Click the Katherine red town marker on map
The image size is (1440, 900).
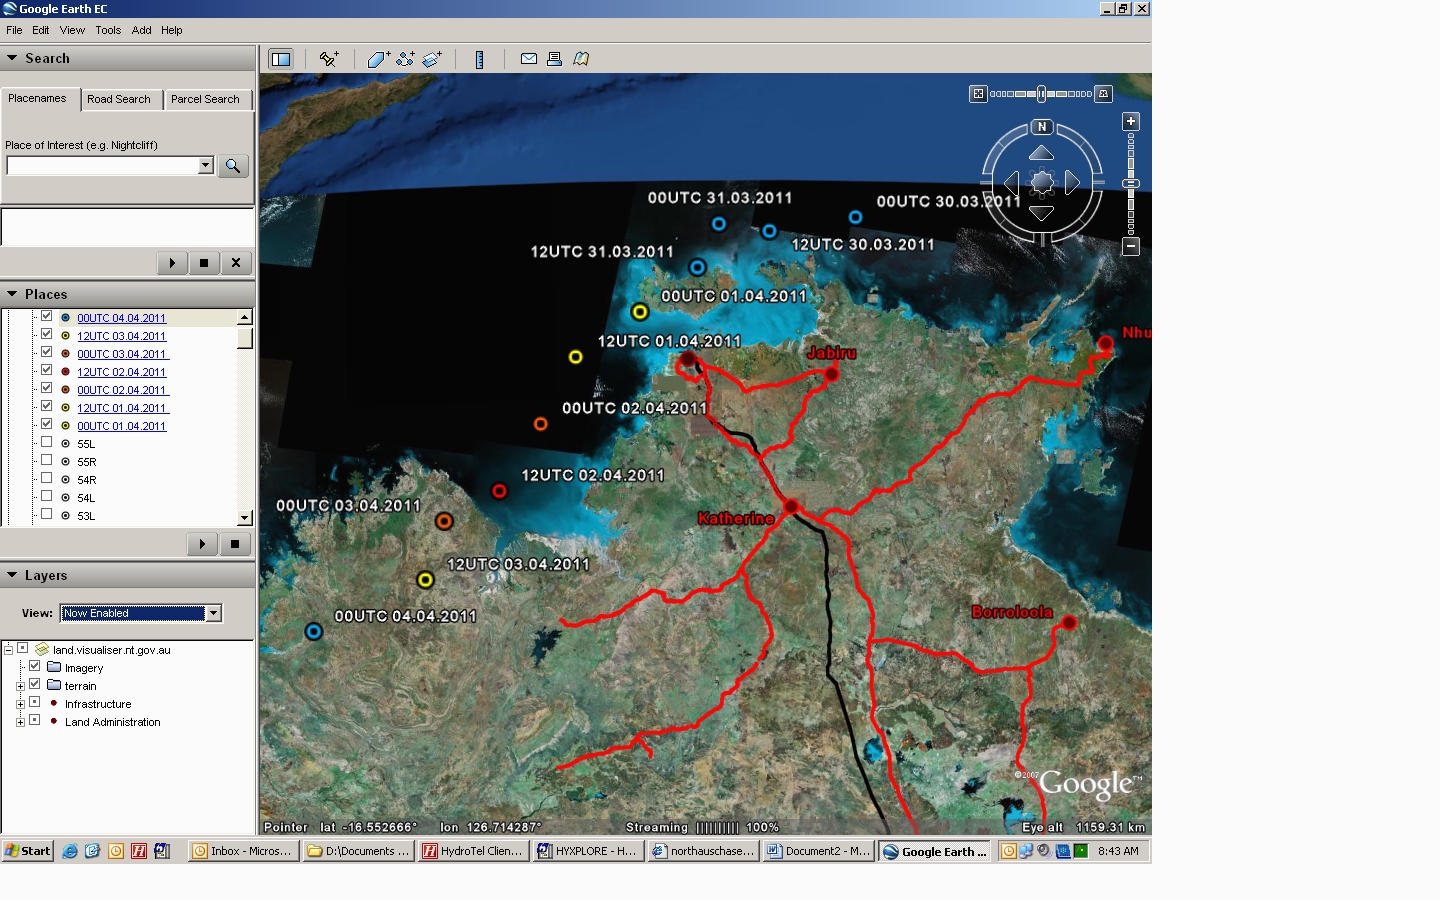point(791,507)
